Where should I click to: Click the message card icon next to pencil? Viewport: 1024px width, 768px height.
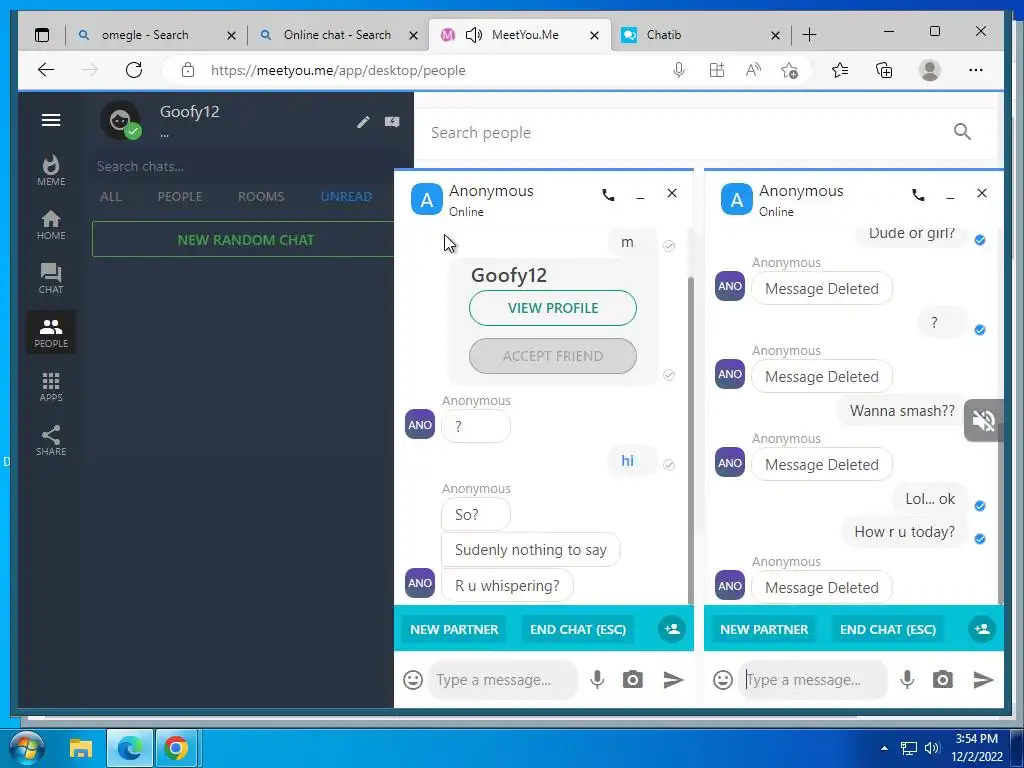pyautogui.click(x=392, y=121)
